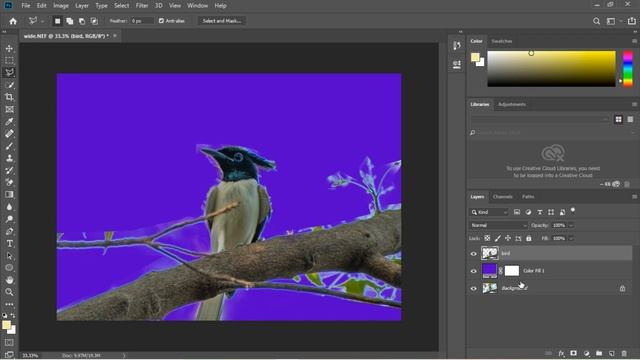640x360 pixels.
Task: Open the Search magnifier icon at top right
Action: [596, 21]
